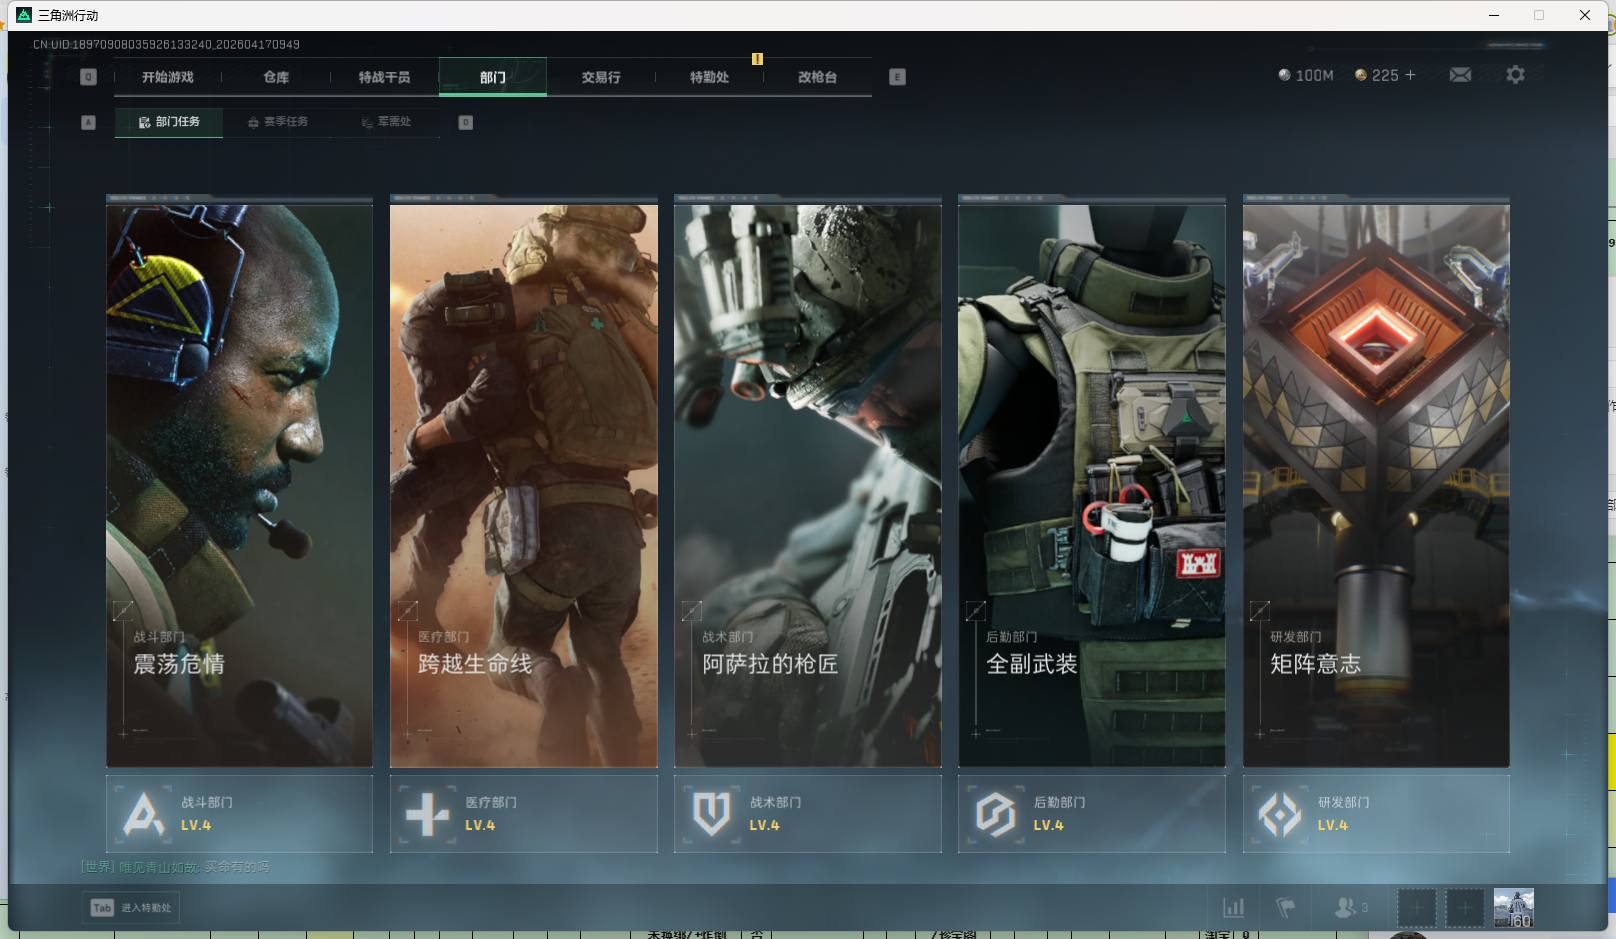Click the 100M balance value

pyautogui.click(x=1315, y=75)
